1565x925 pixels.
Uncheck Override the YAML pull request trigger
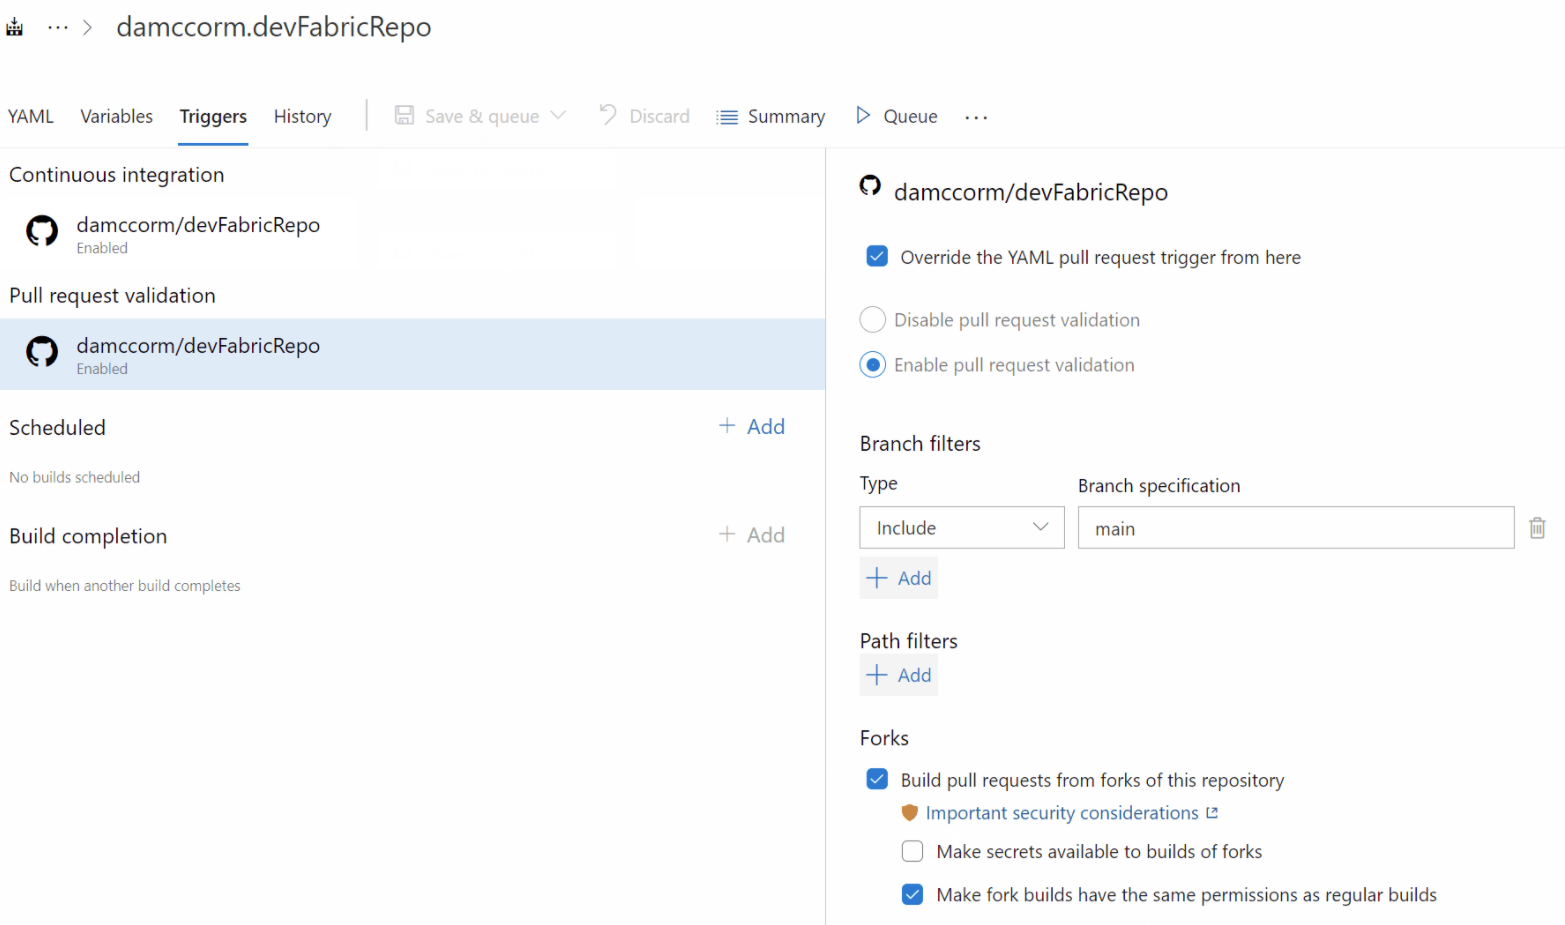(x=876, y=256)
